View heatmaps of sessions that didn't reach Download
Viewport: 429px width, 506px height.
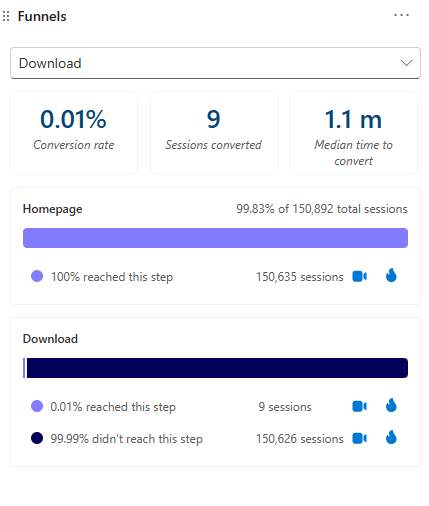[x=391, y=437]
